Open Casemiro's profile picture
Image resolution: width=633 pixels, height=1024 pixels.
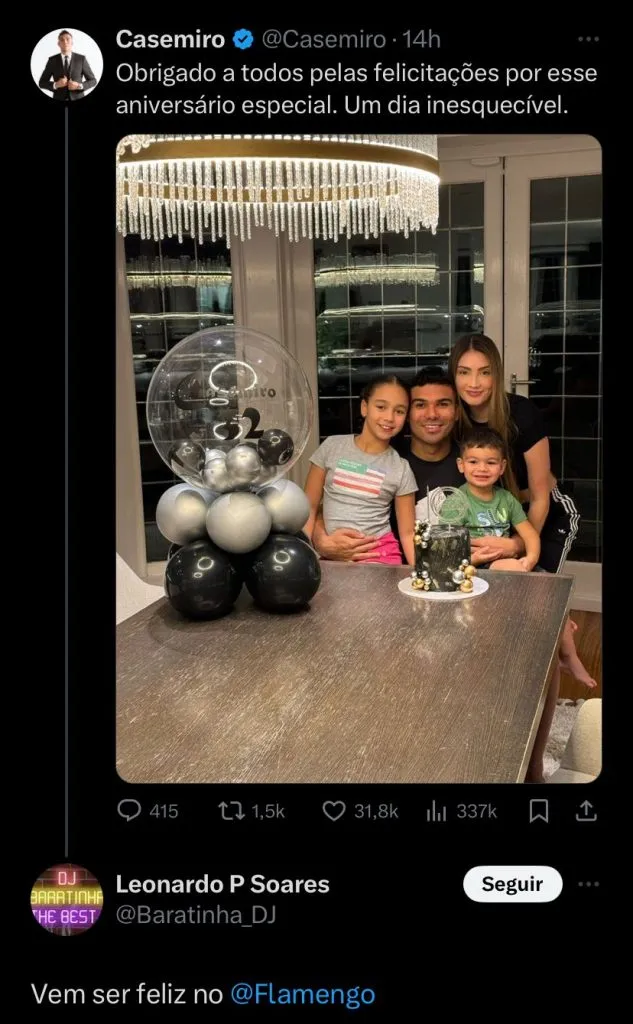click(66, 64)
